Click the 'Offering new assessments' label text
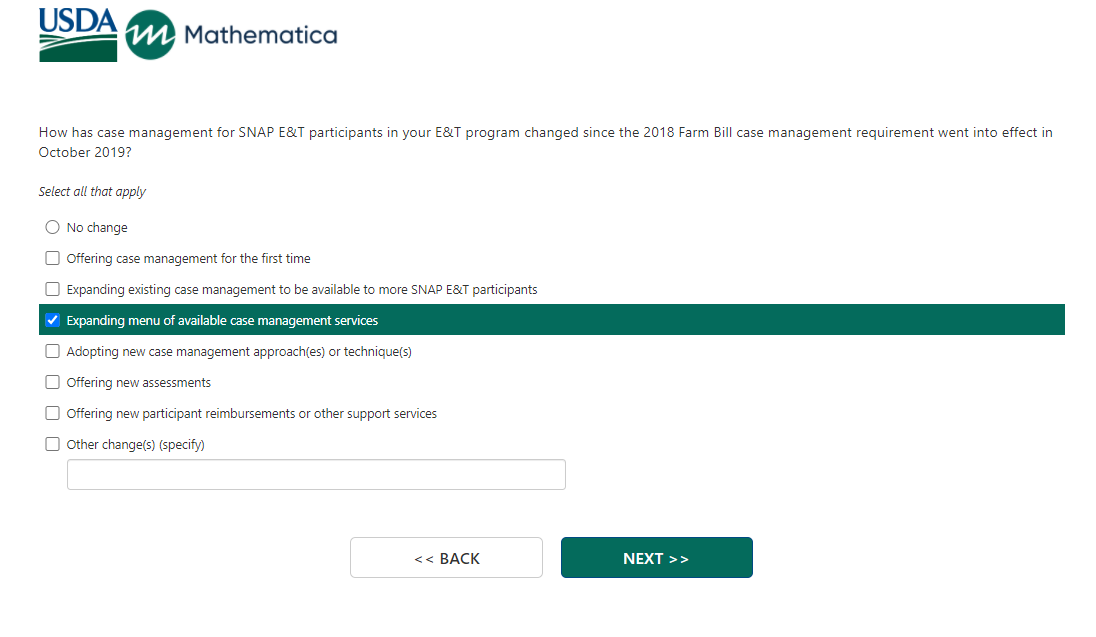The height and width of the screenshot is (637, 1096). coord(138,383)
